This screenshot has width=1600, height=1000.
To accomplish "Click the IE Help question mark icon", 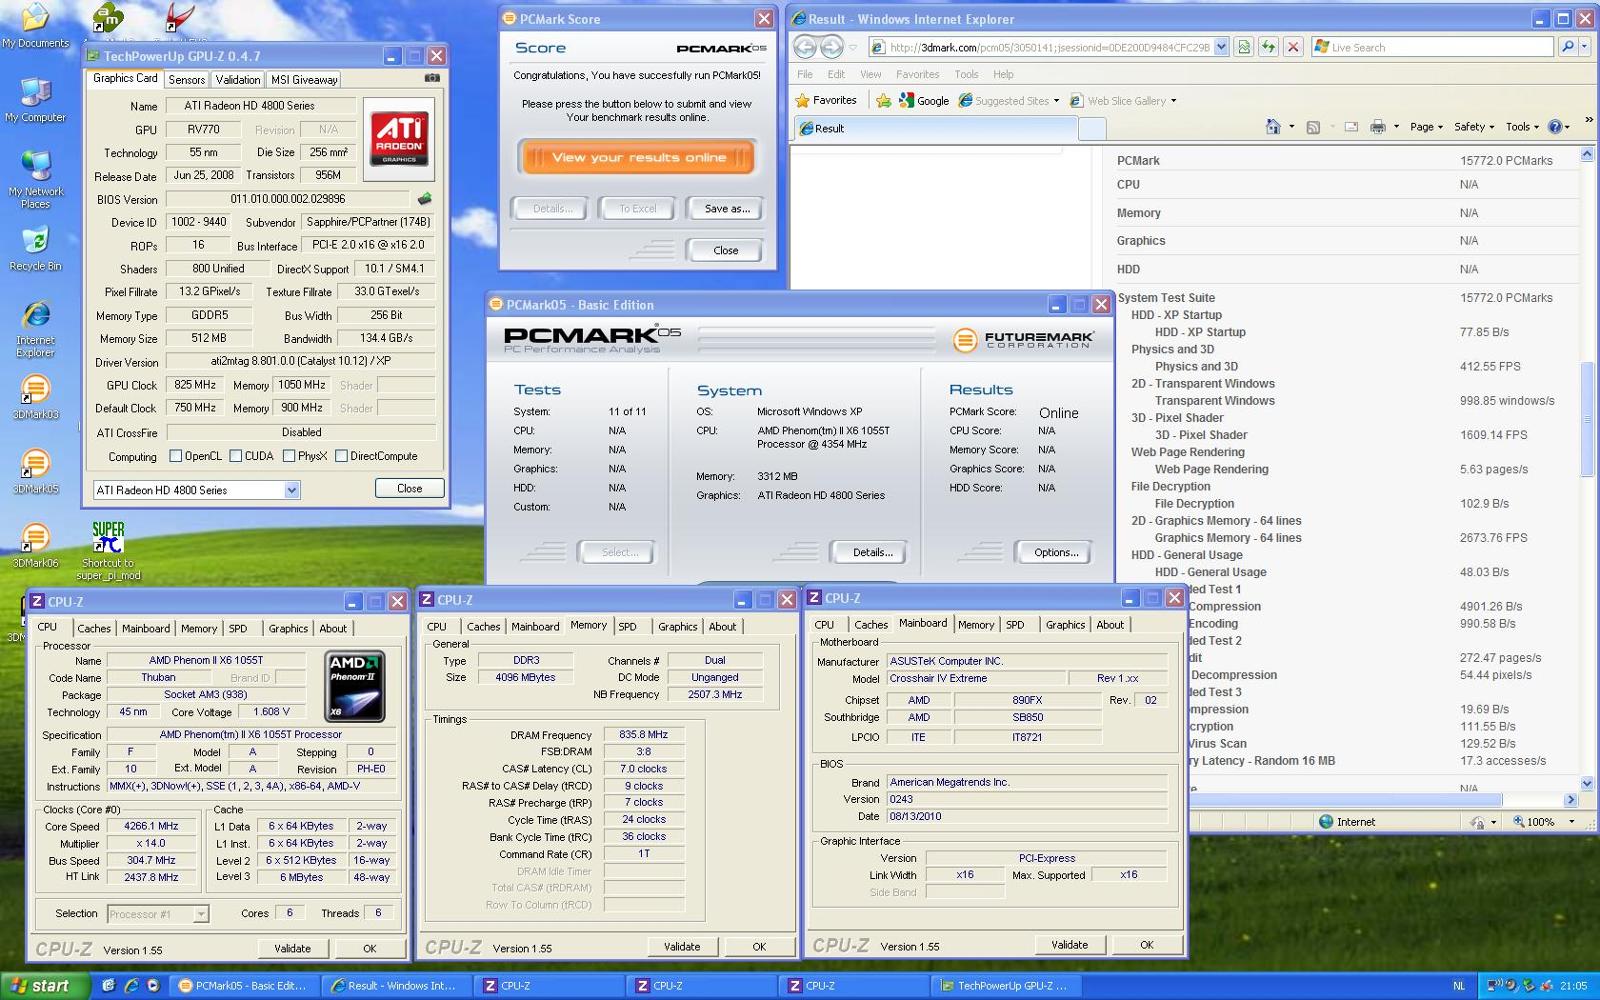I will [x=1555, y=127].
